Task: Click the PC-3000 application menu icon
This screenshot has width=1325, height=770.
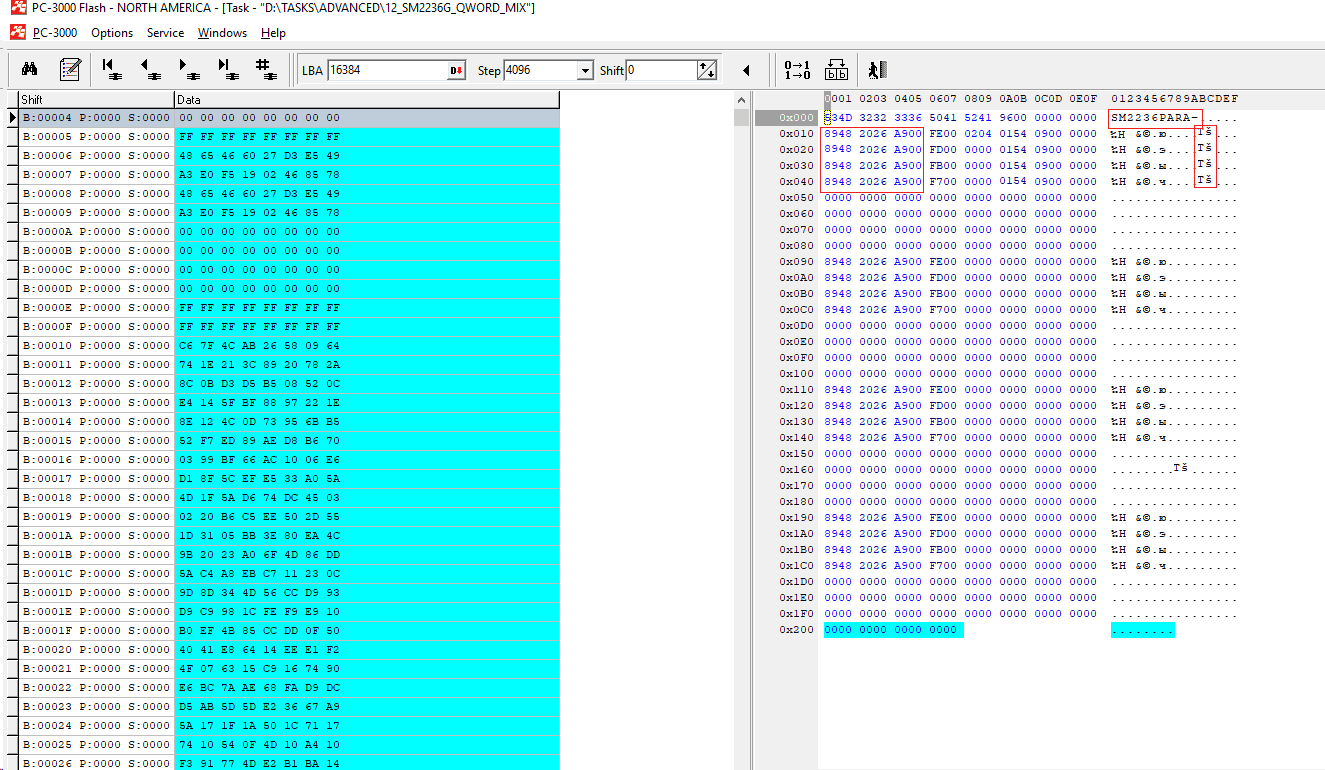Action: click(18, 32)
